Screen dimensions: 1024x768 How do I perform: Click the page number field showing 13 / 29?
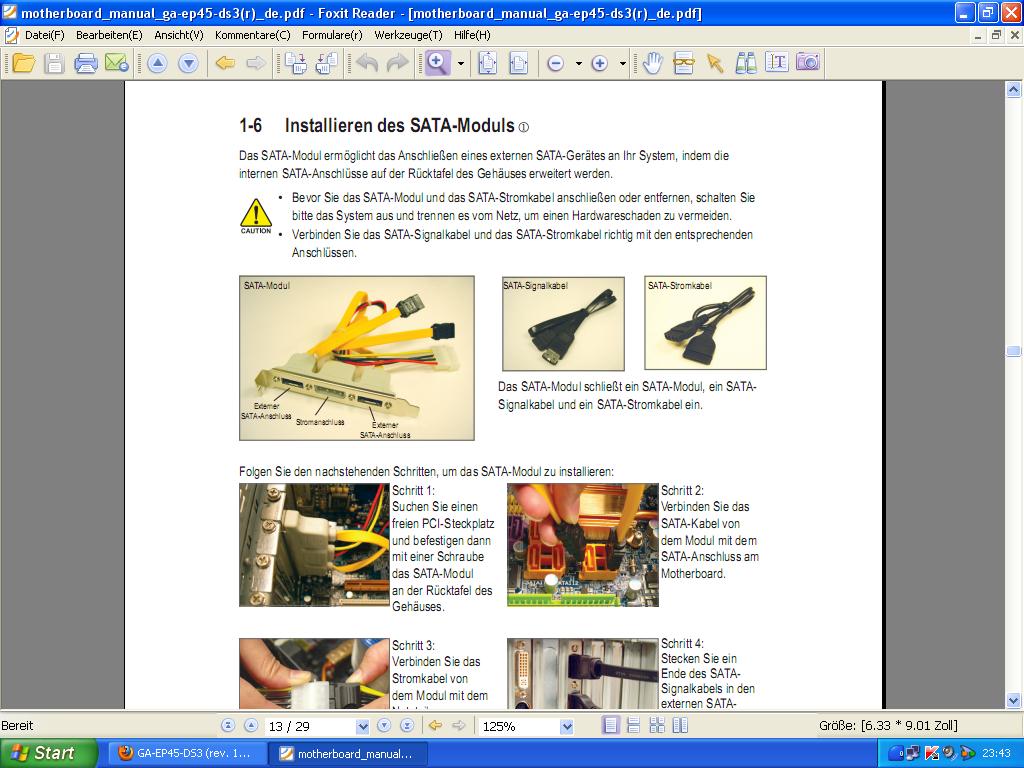click(x=310, y=726)
